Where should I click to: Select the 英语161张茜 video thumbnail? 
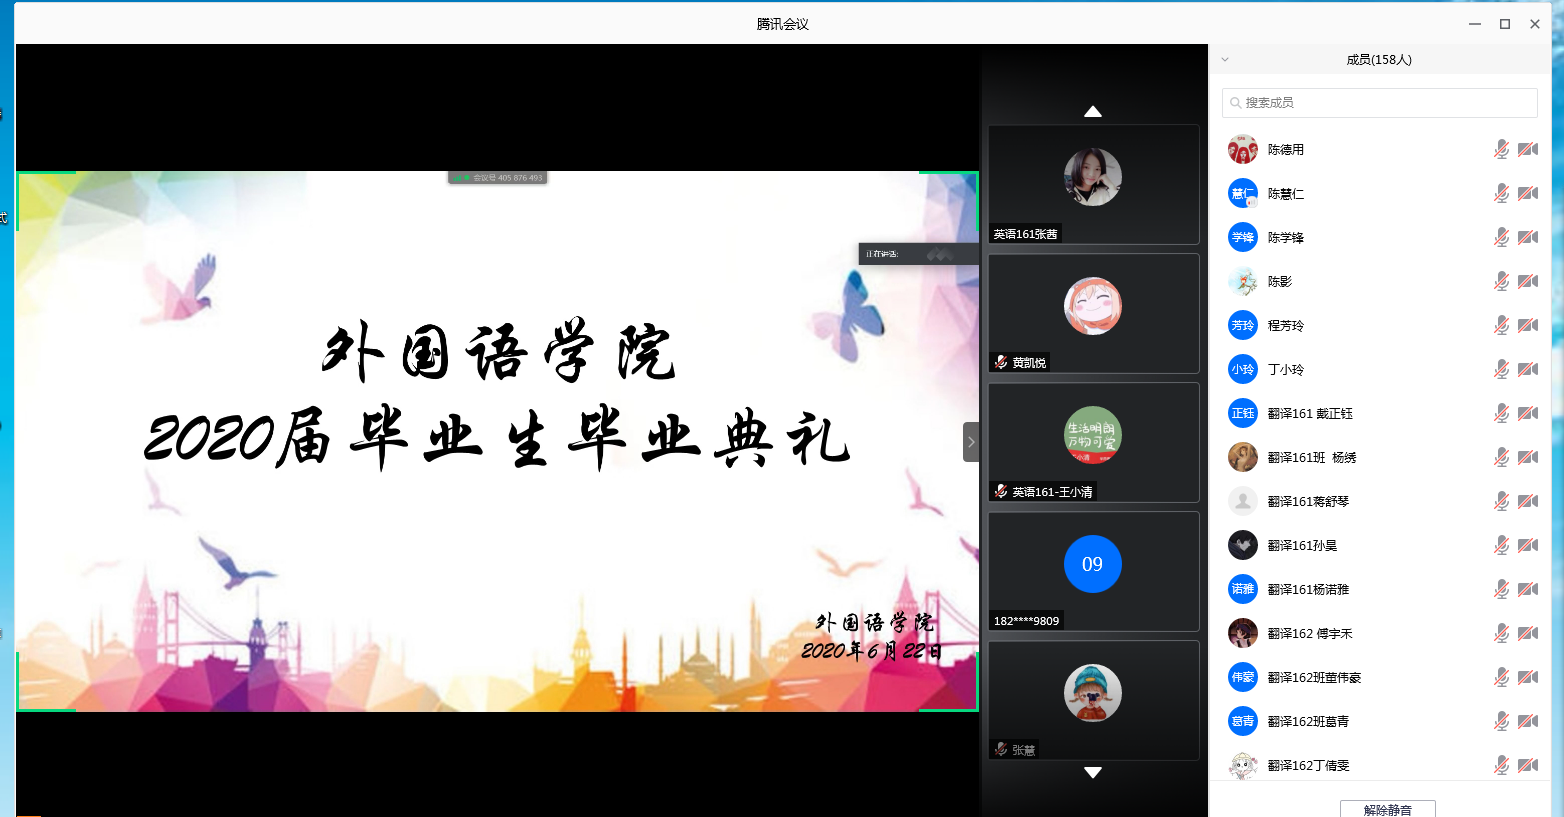click(x=1093, y=184)
